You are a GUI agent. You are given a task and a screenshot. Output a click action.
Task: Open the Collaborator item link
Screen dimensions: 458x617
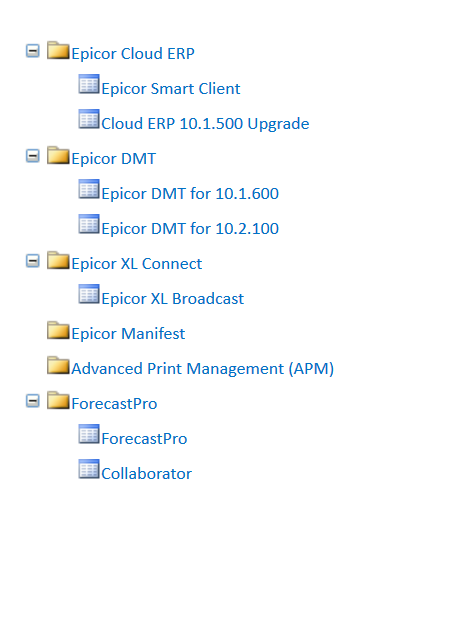tap(147, 474)
